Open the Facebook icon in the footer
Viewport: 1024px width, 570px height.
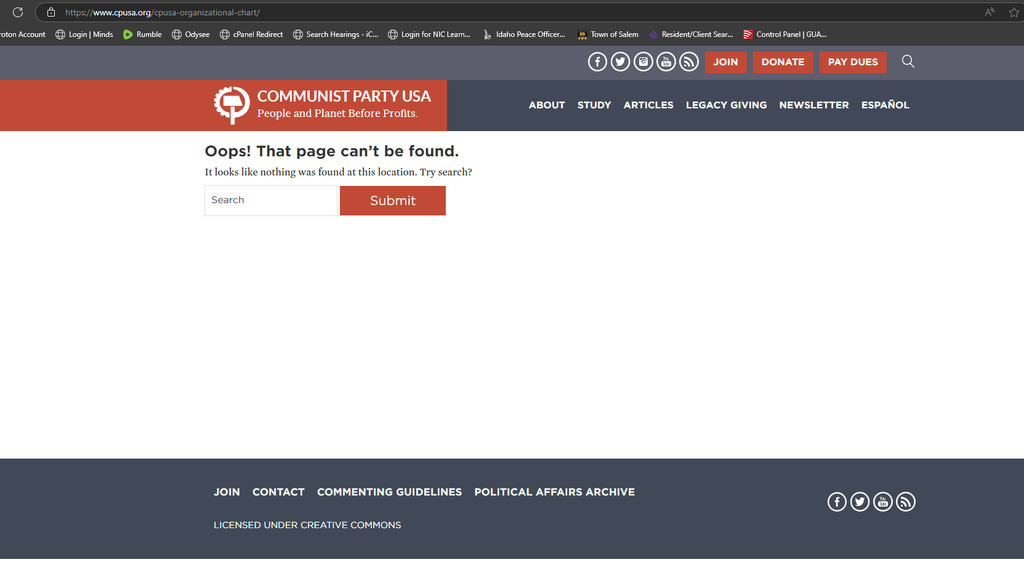point(837,501)
